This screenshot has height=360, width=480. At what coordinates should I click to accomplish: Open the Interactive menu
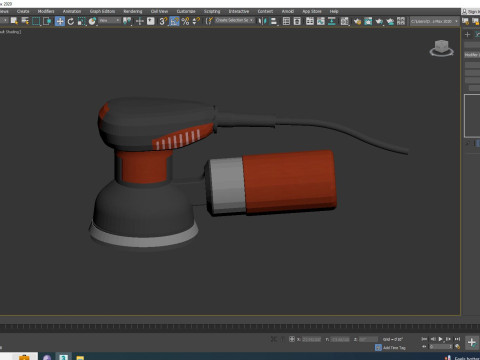(x=239, y=11)
